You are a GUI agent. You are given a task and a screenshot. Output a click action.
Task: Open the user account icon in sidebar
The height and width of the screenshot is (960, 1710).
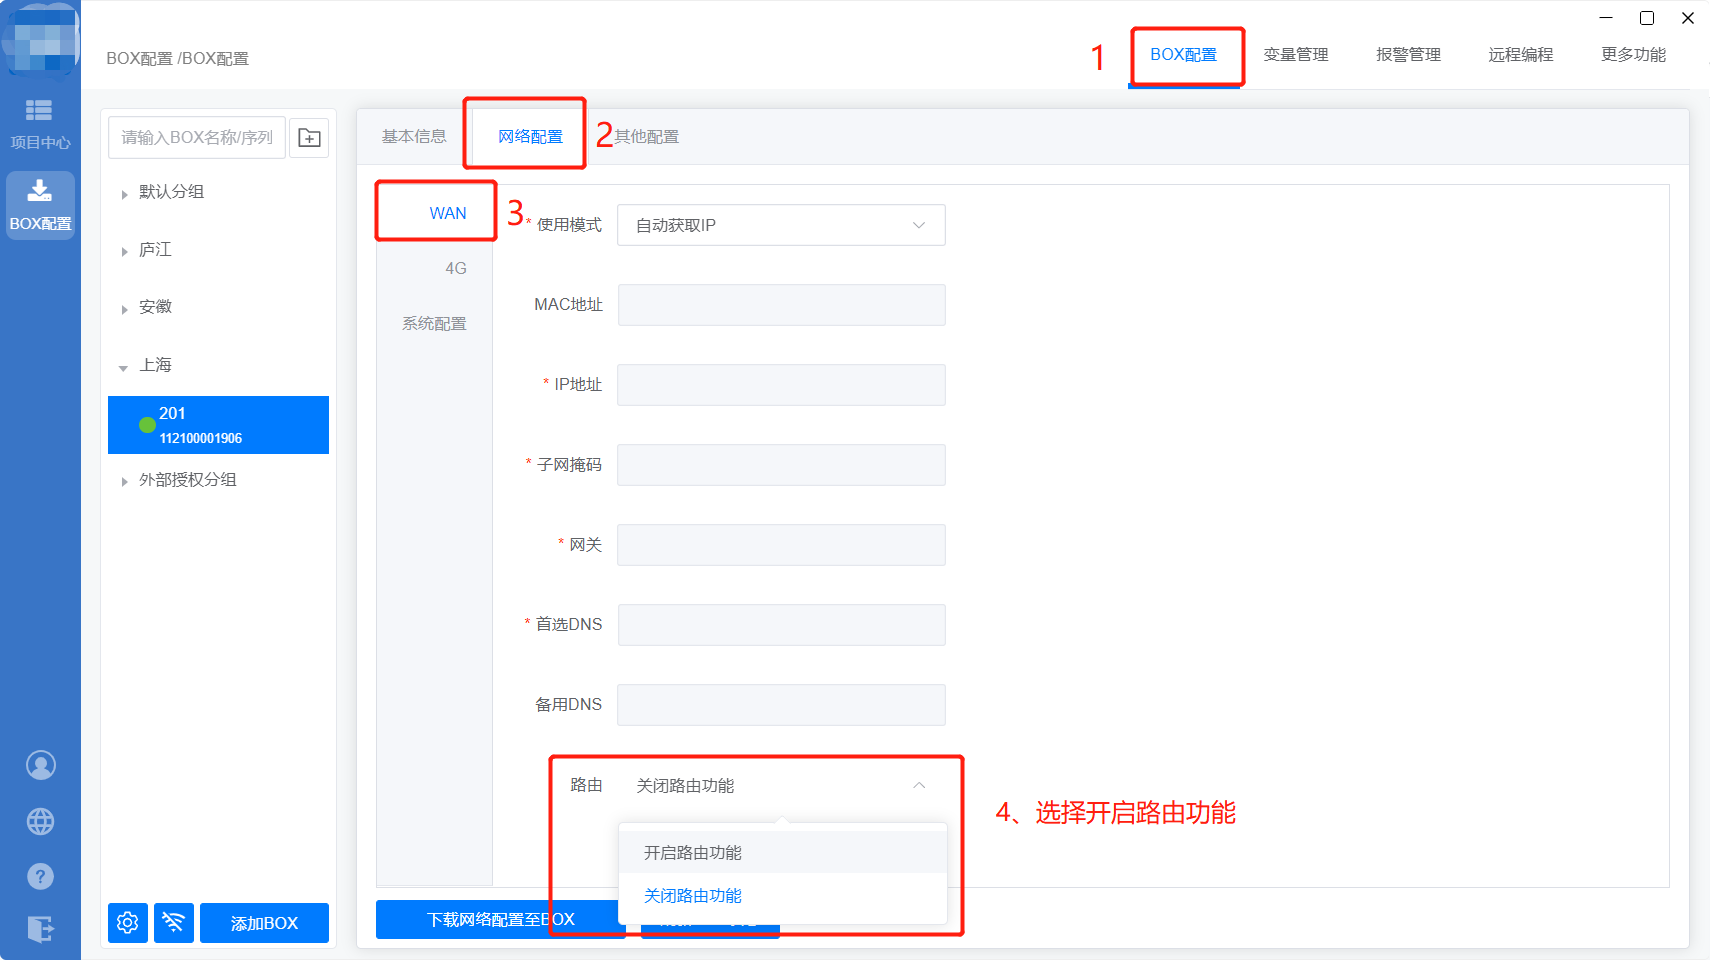[40, 765]
